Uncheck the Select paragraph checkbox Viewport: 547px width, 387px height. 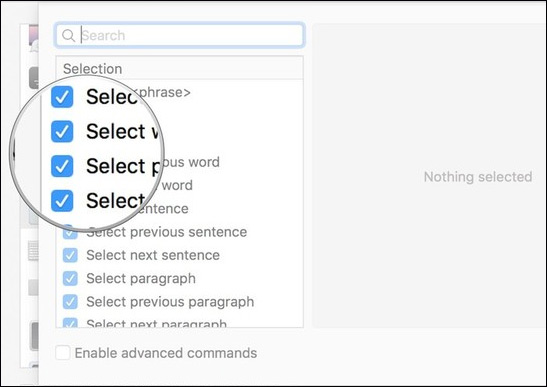[x=70, y=278]
